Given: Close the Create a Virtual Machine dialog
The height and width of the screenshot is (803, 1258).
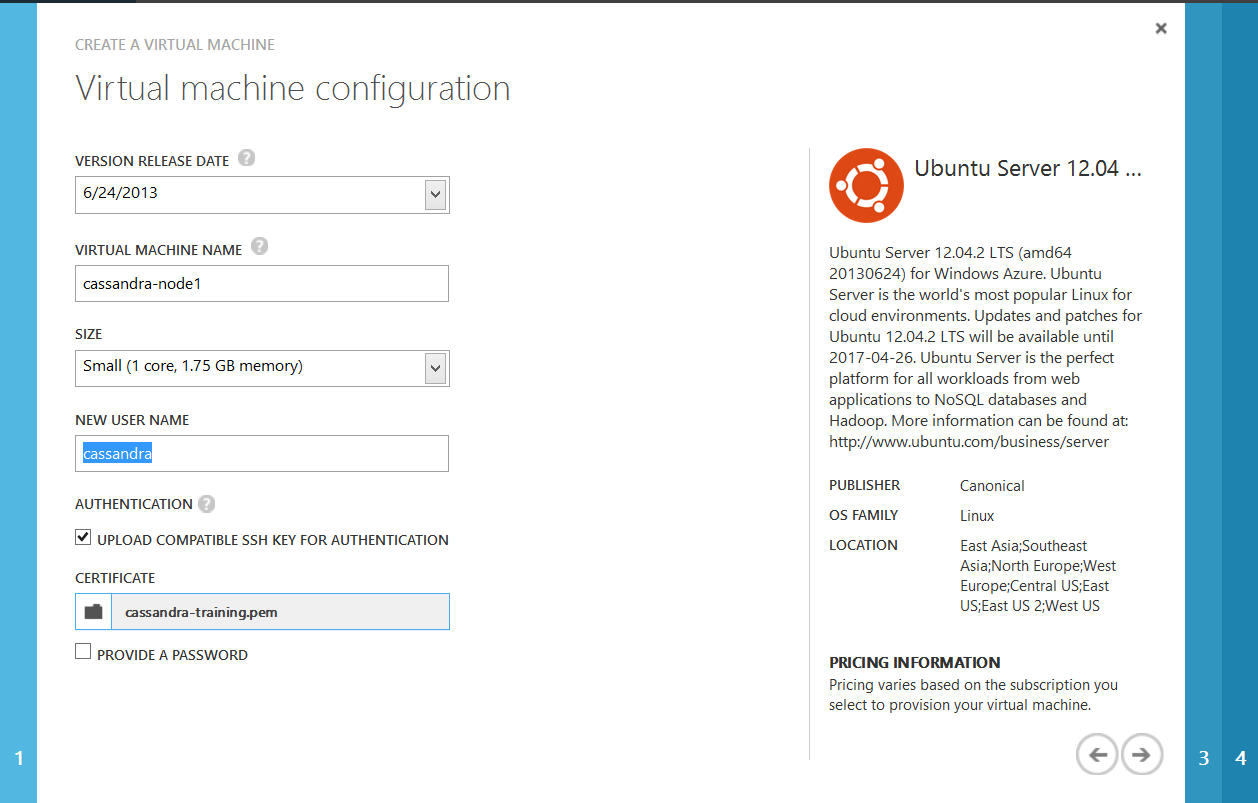Looking at the screenshot, I should (1161, 28).
